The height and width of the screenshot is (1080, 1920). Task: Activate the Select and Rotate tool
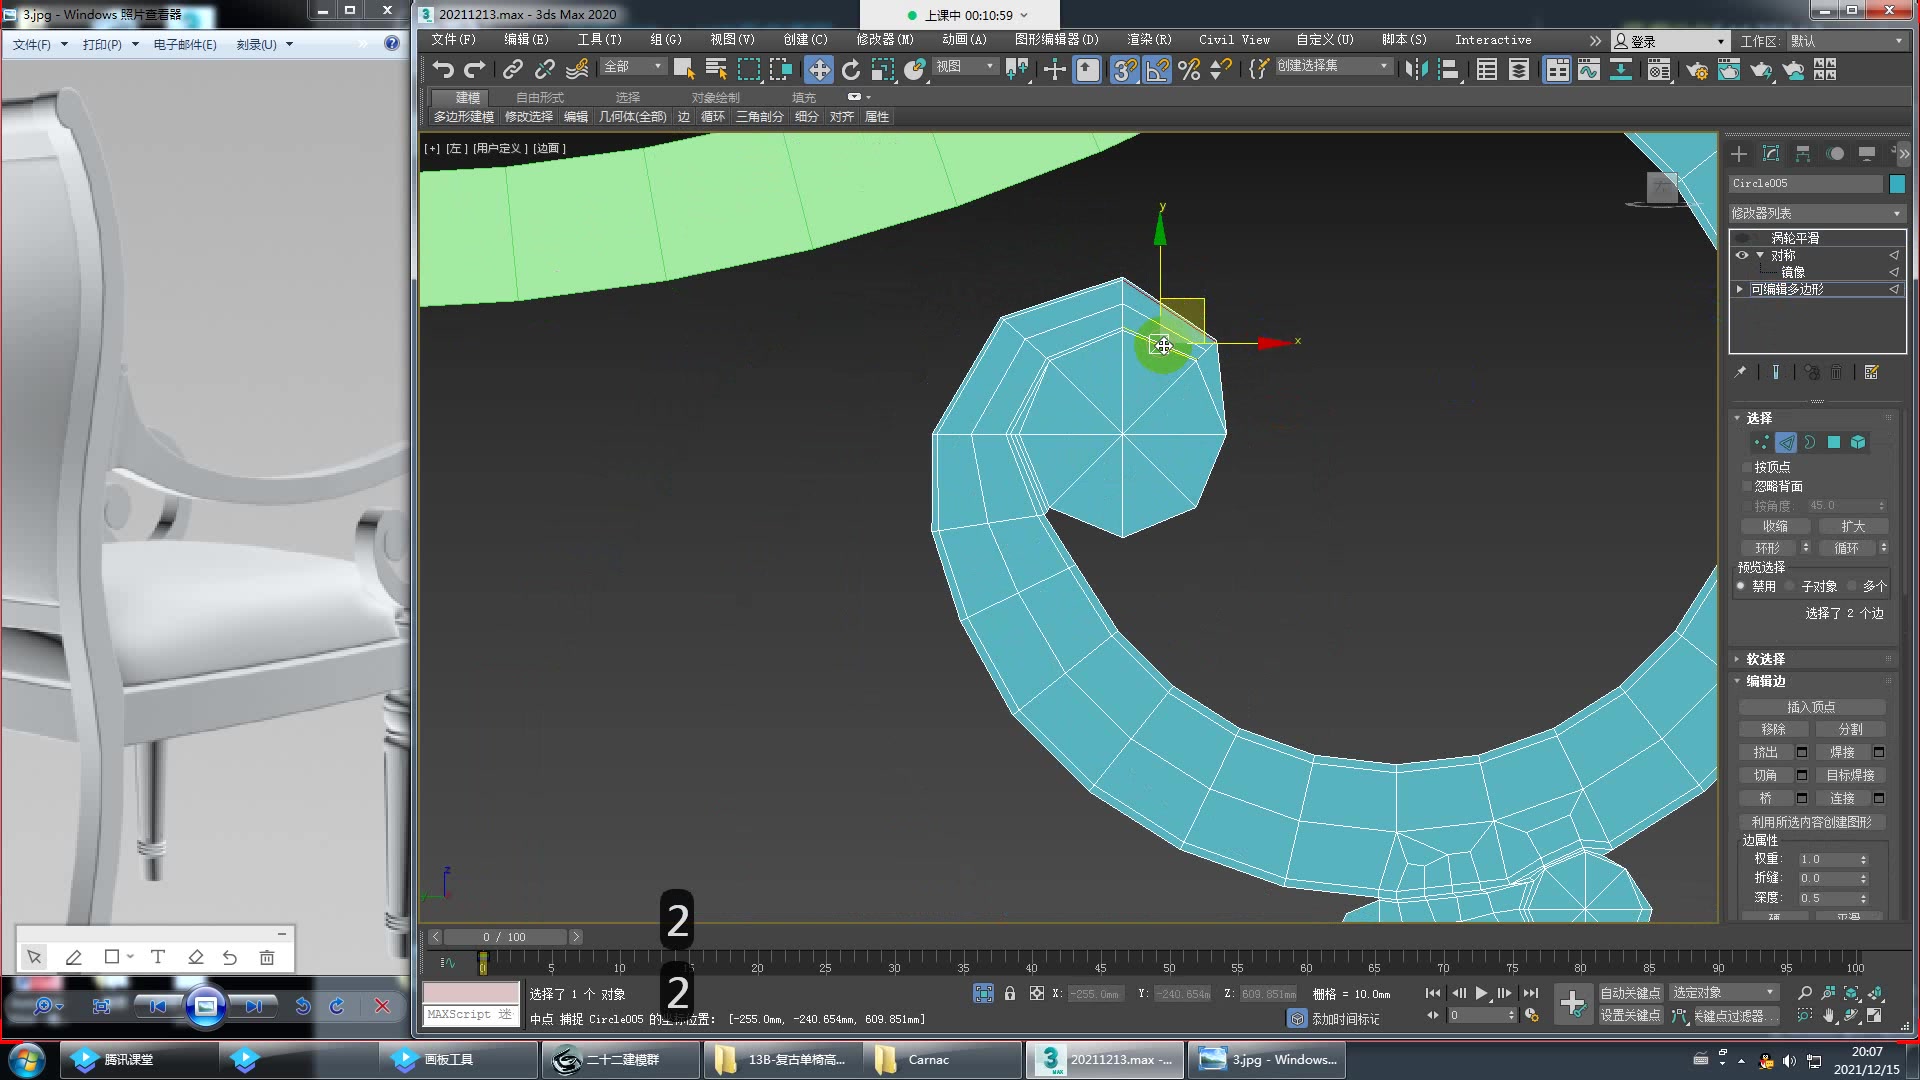(851, 69)
